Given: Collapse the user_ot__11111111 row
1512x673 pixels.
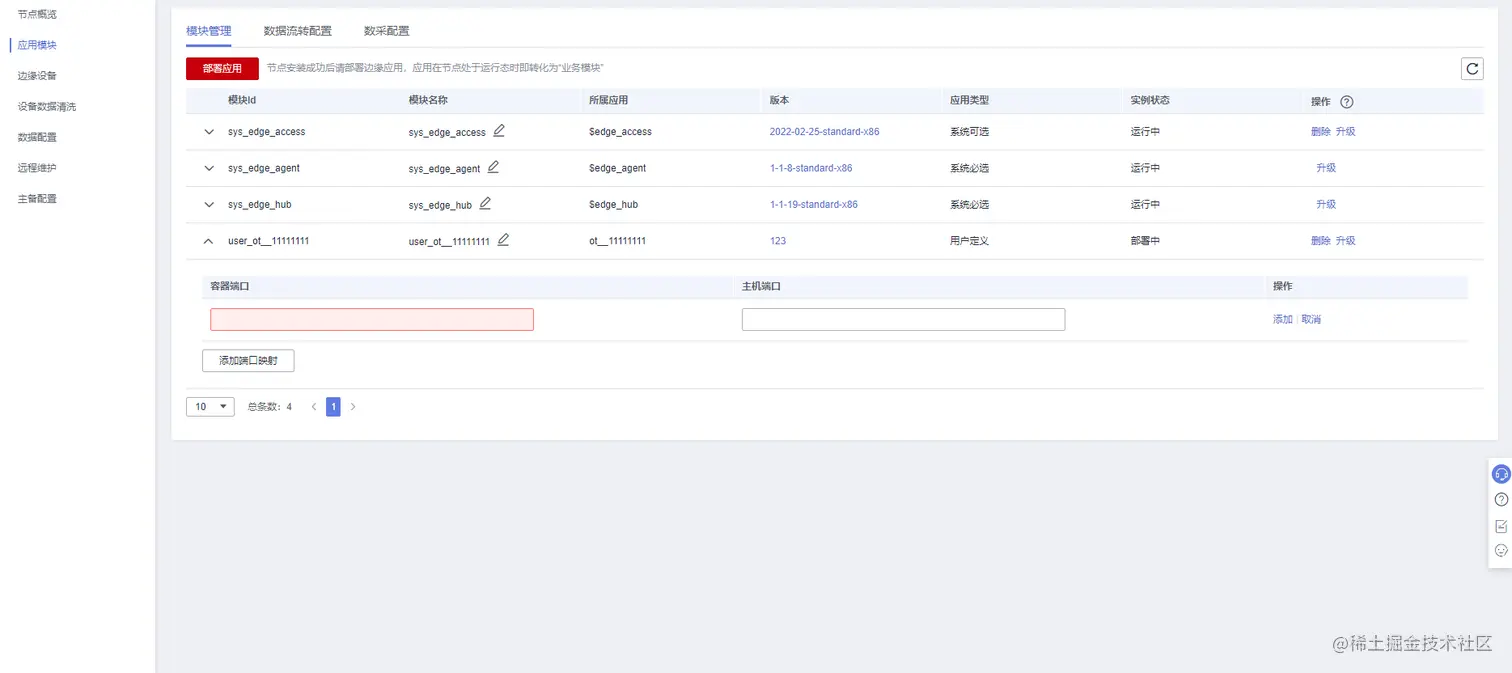Looking at the screenshot, I should [209, 241].
